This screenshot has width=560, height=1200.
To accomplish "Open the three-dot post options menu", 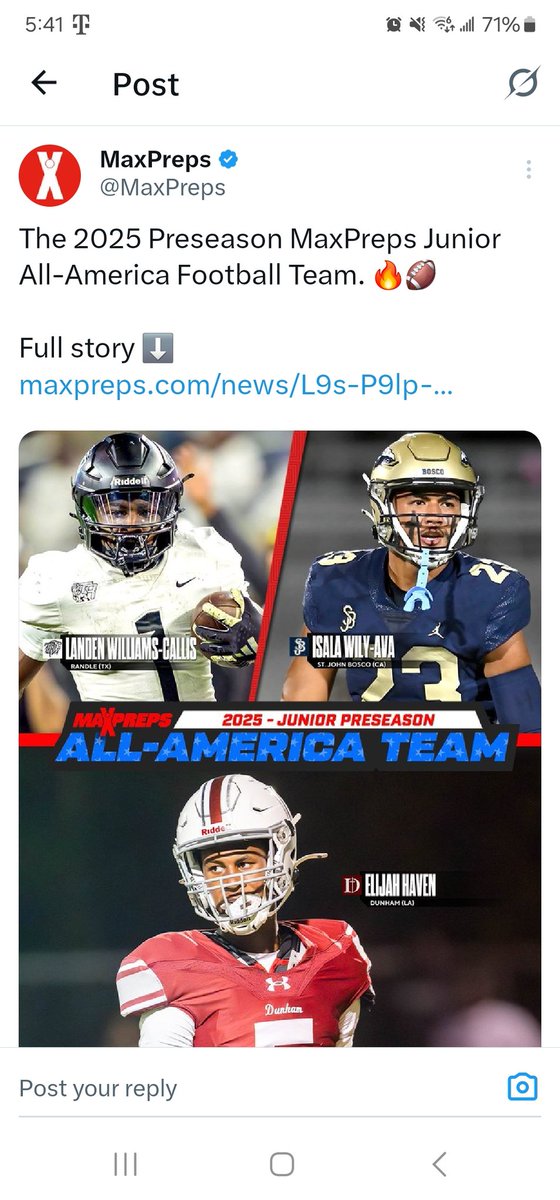I will point(528,169).
